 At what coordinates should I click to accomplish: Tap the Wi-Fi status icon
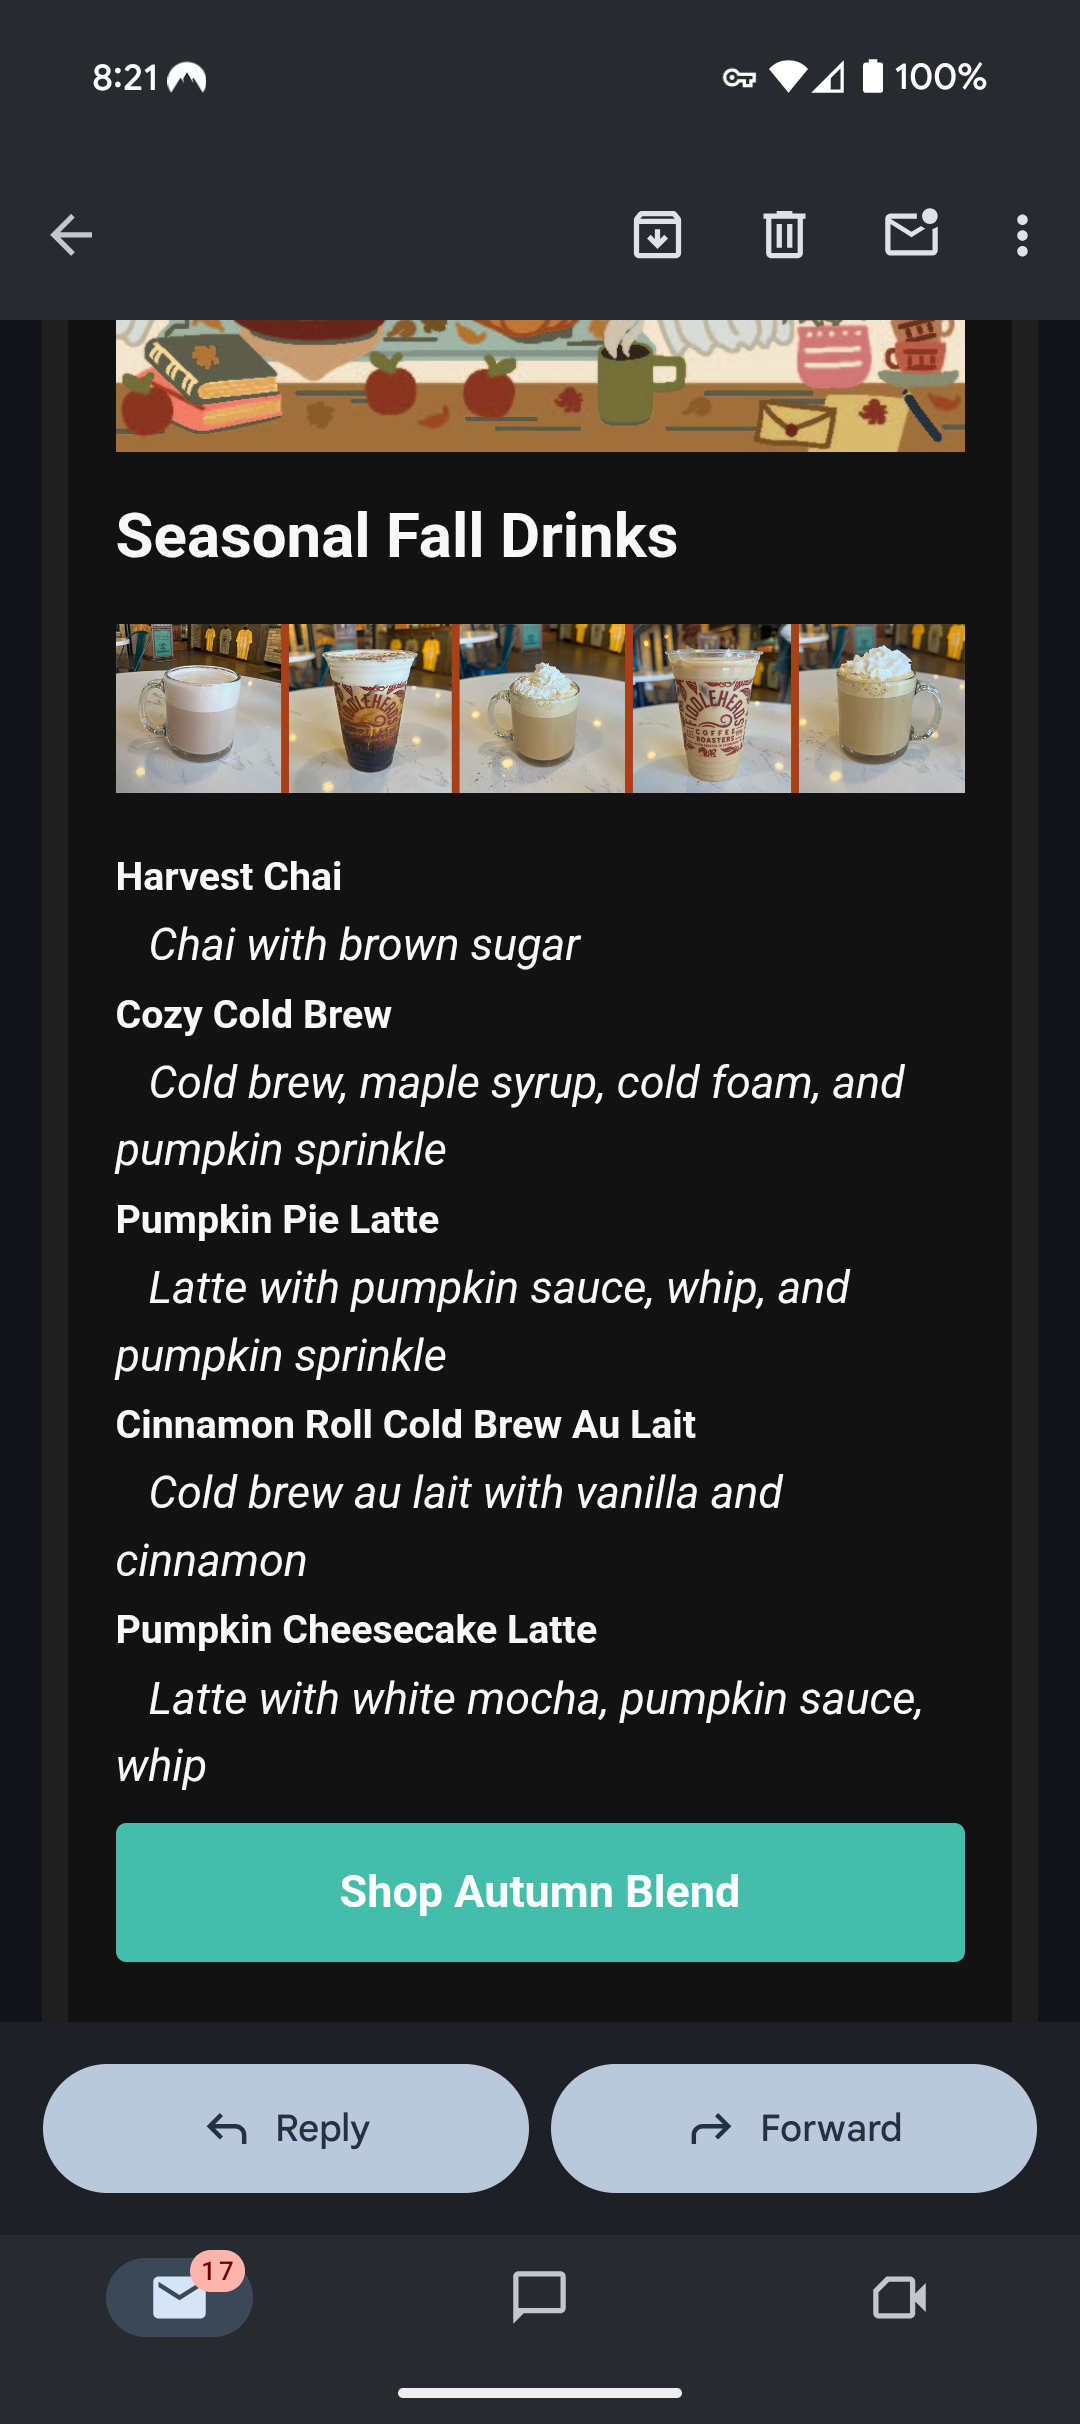pyautogui.click(x=788, y=76)
